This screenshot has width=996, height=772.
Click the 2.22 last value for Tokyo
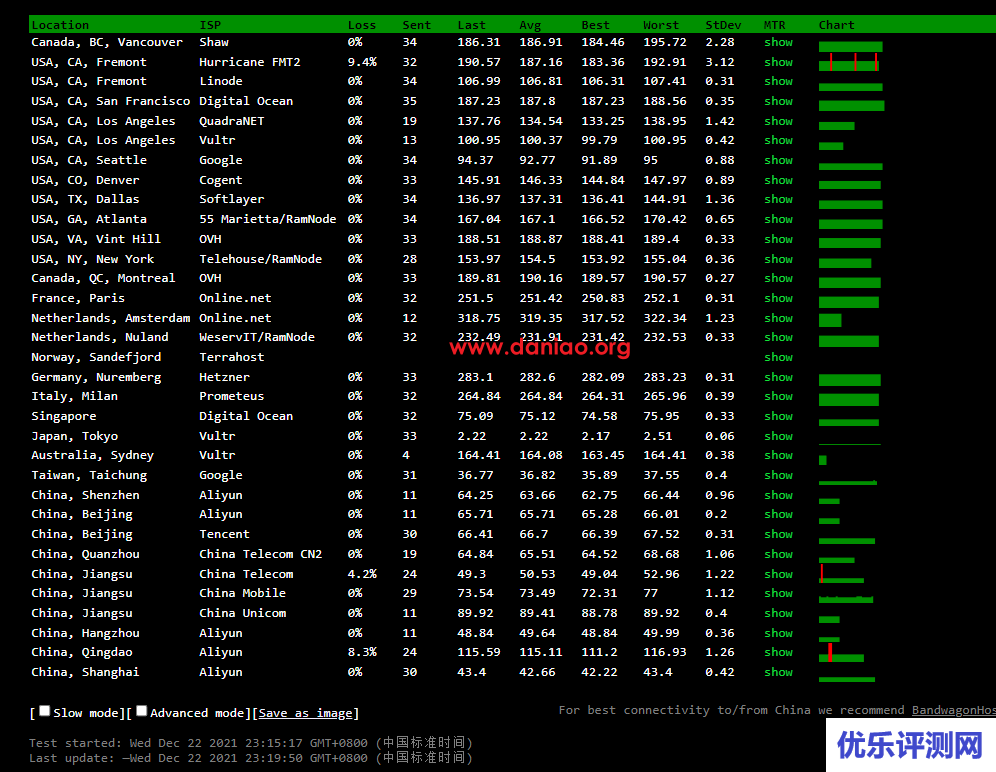[x=472, y=436]
